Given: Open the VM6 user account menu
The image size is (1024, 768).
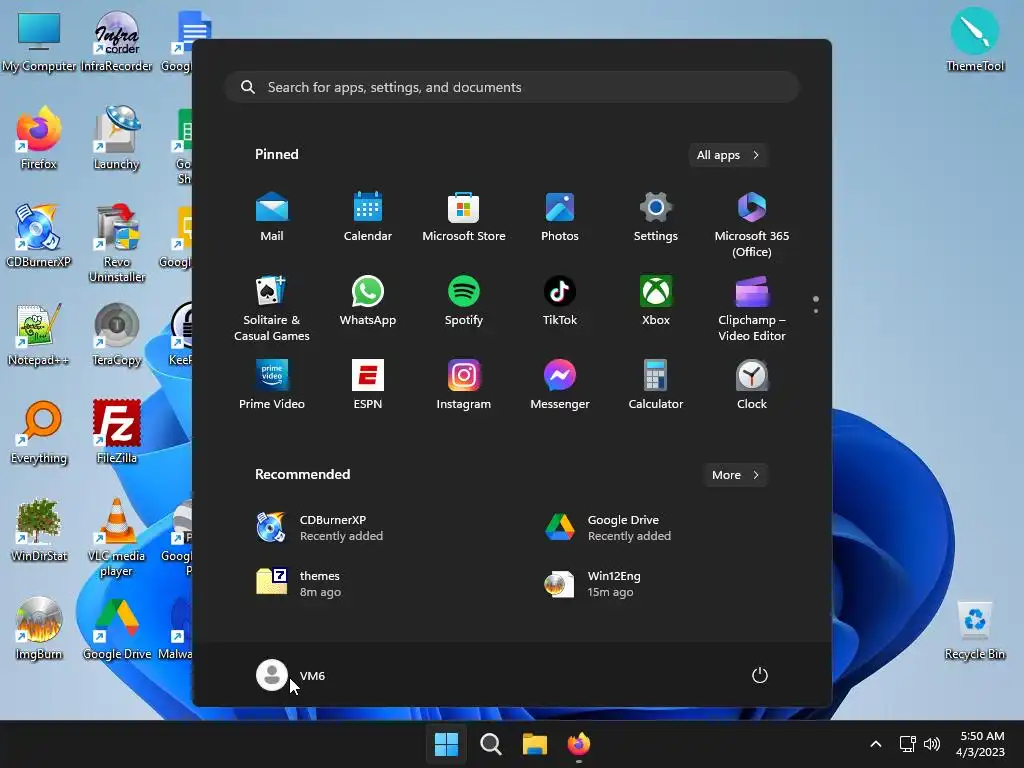Looking at the screenshot, I should point(291,675).
